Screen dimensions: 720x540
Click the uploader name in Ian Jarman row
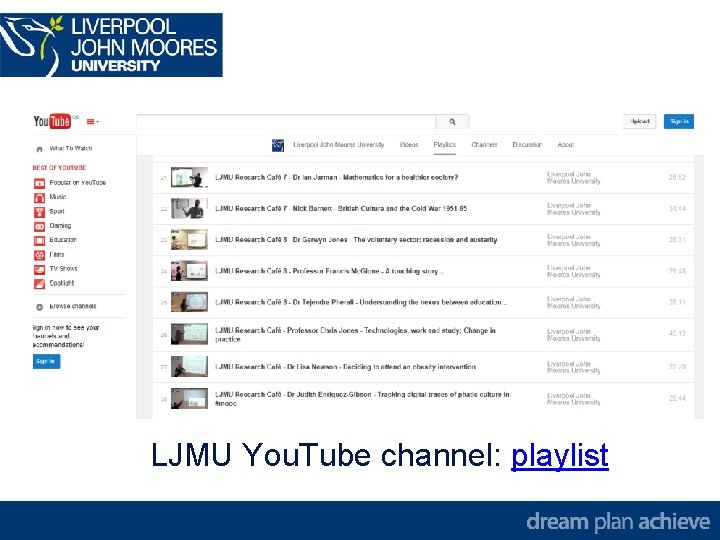[x=574, y=177]
